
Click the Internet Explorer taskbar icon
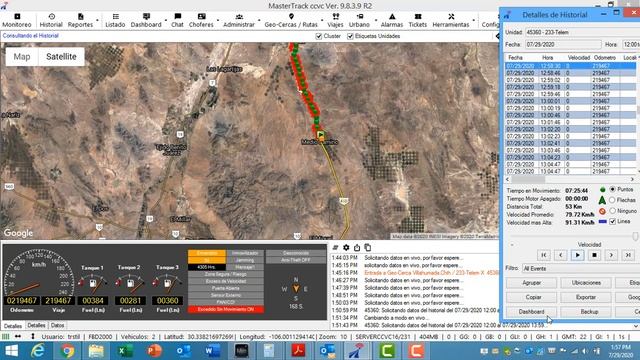click(38, 351)
